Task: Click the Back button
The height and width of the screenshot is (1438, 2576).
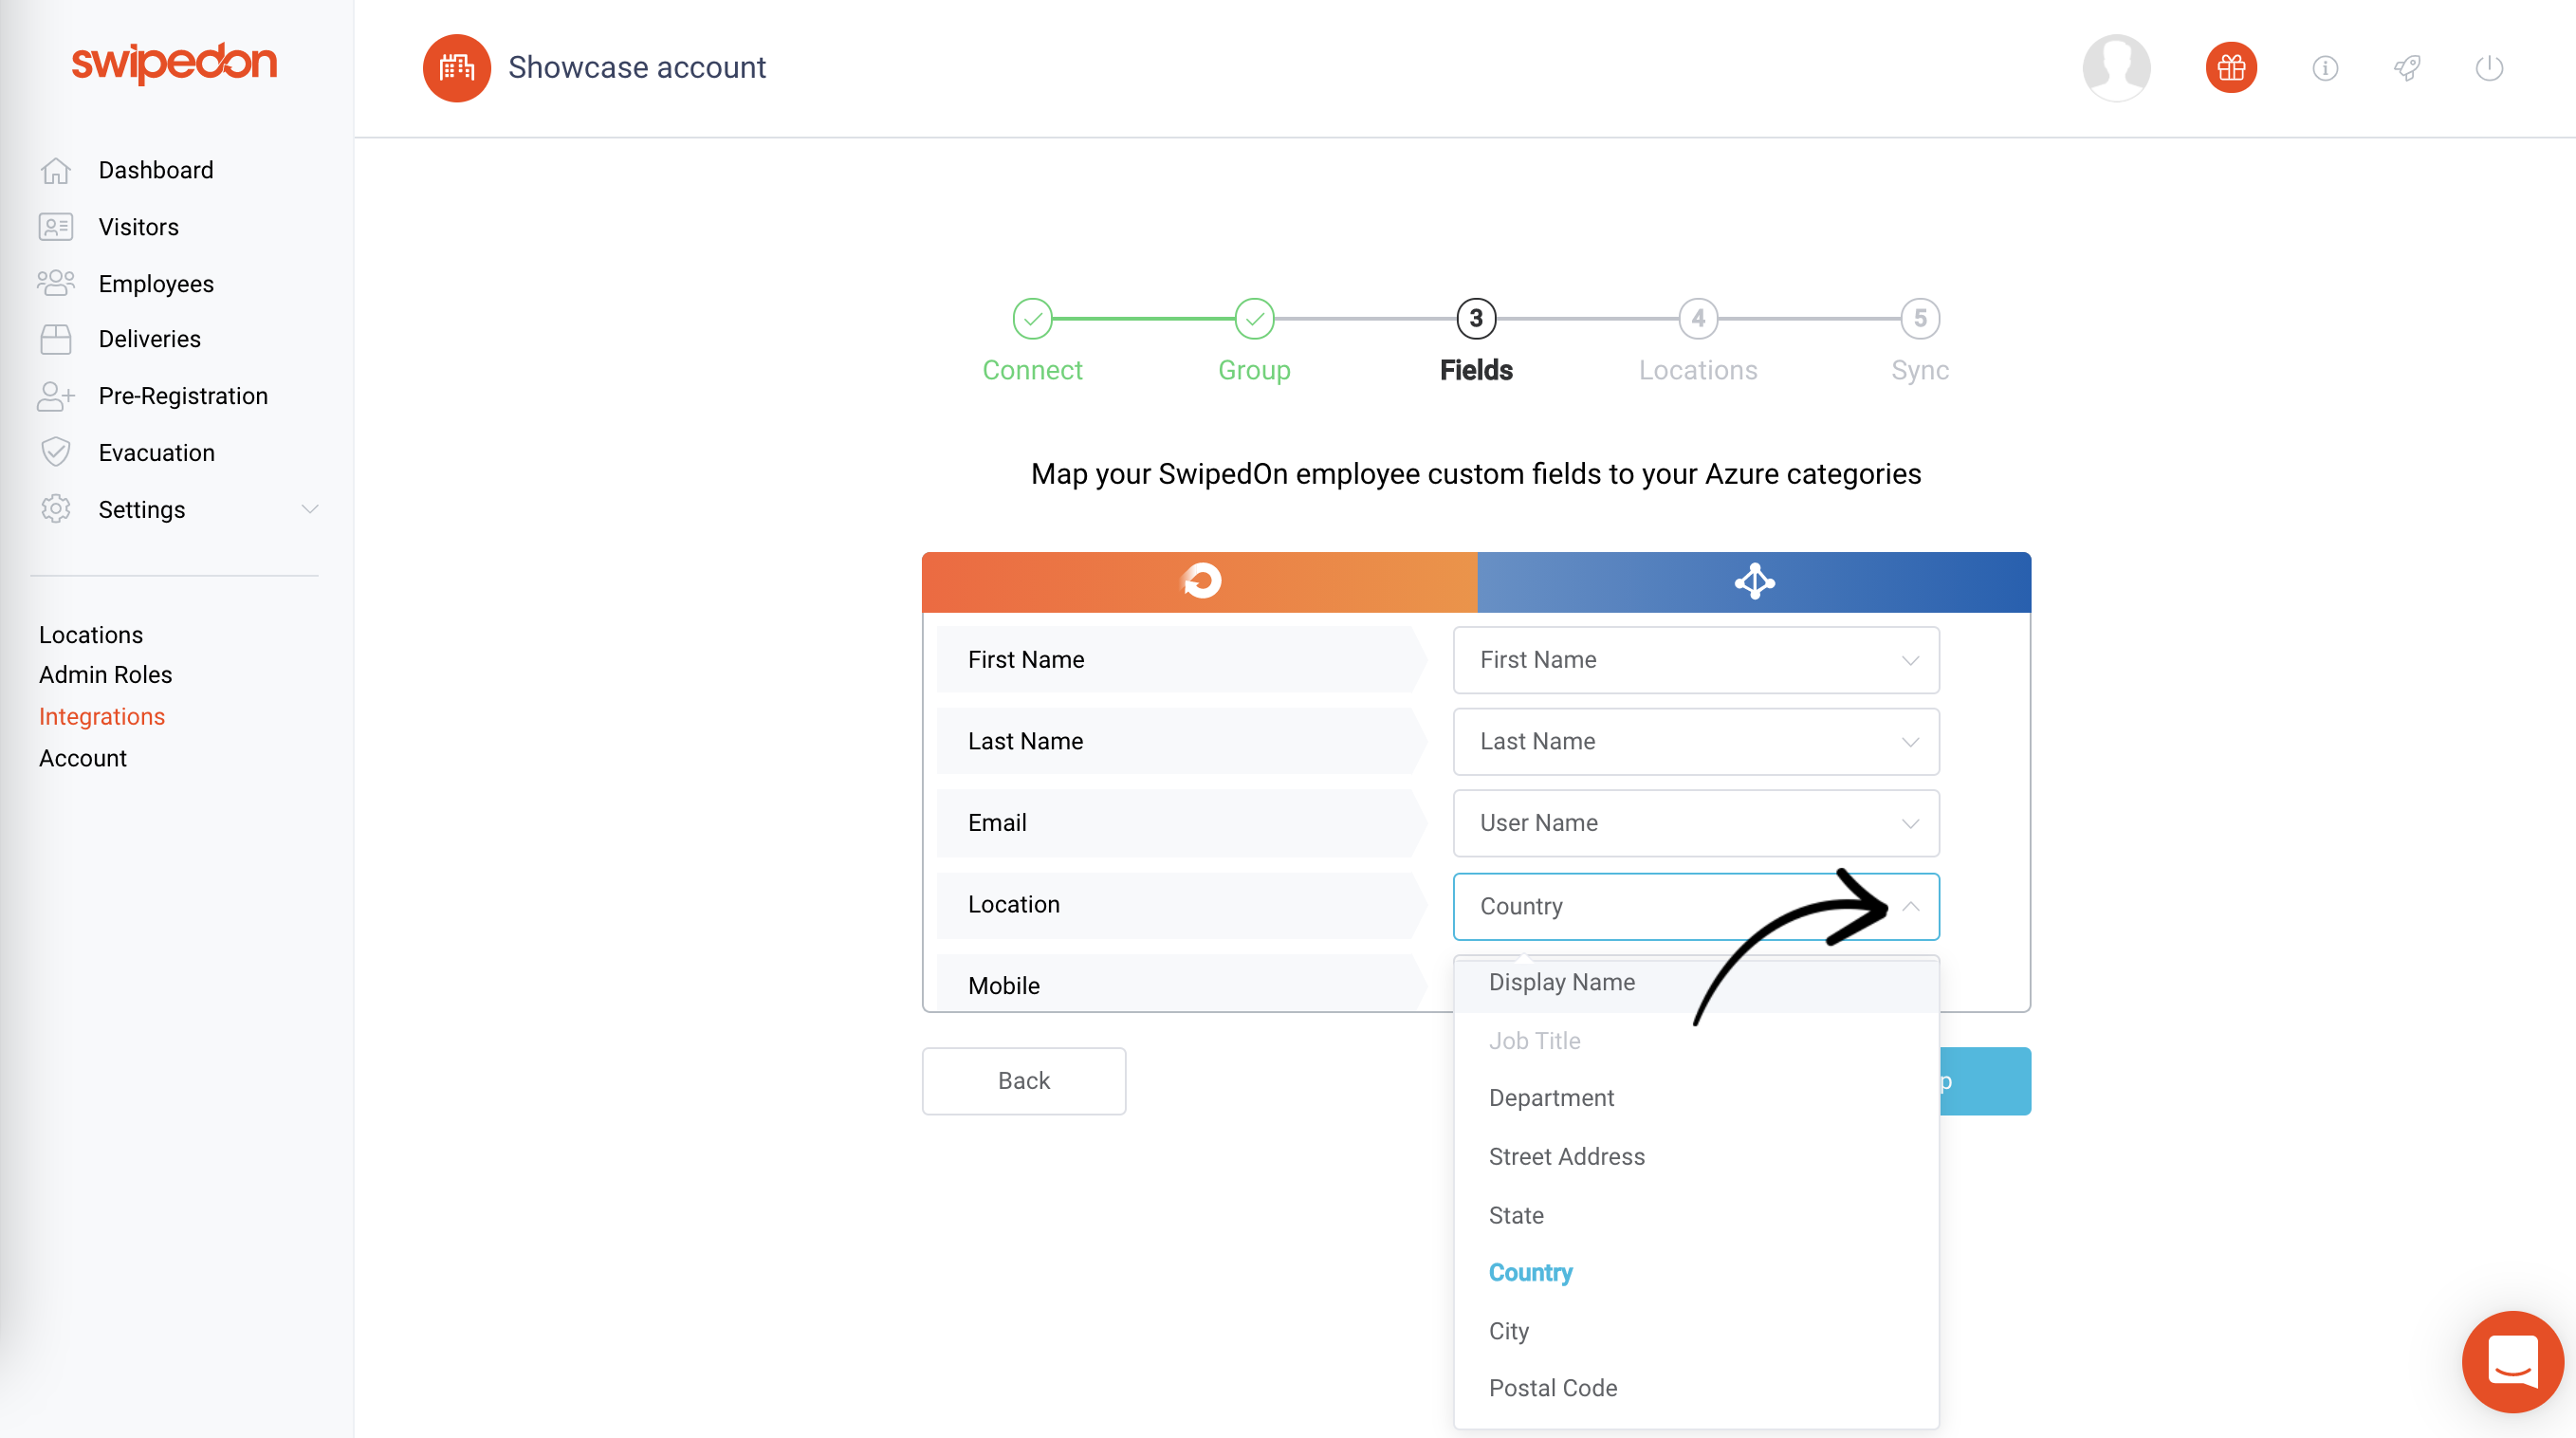Action: (x=1023, y=1081)
